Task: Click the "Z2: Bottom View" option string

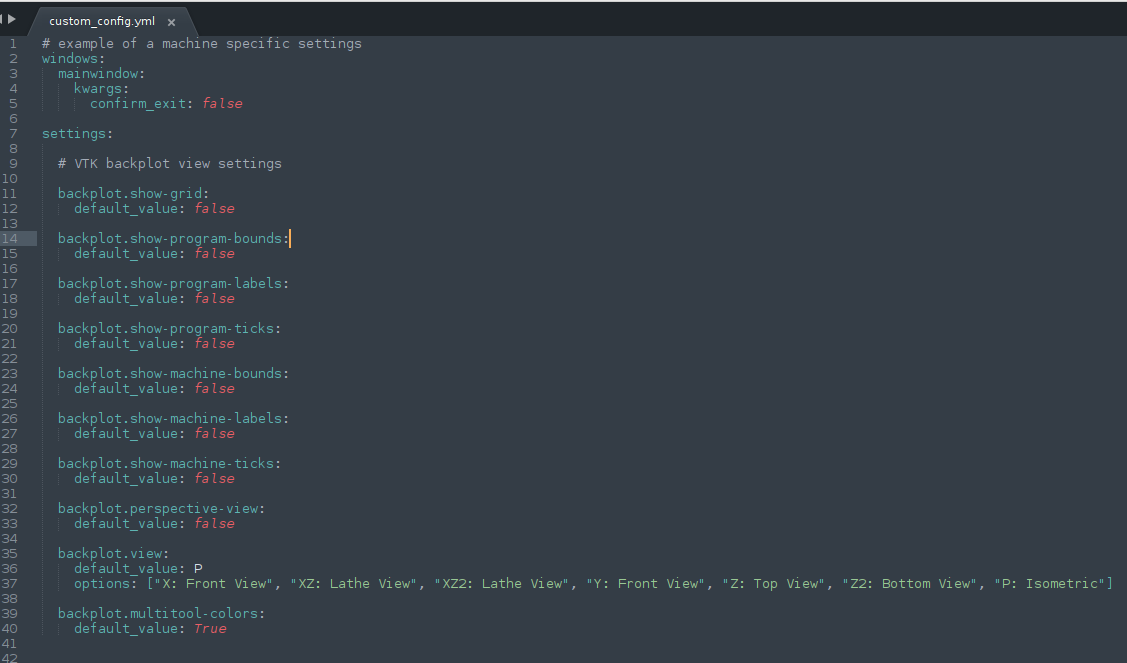Action: [910, 584]
